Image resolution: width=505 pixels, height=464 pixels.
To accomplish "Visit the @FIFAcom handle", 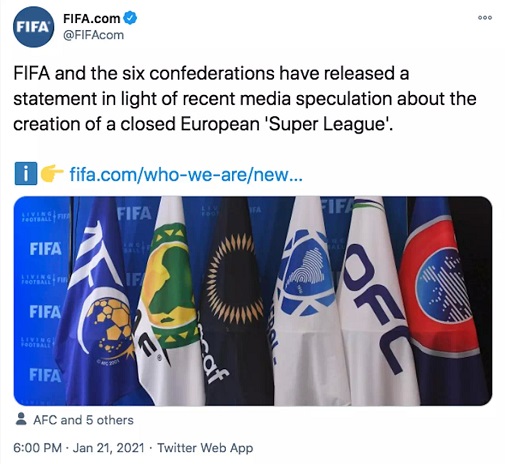I will point(93,35).
